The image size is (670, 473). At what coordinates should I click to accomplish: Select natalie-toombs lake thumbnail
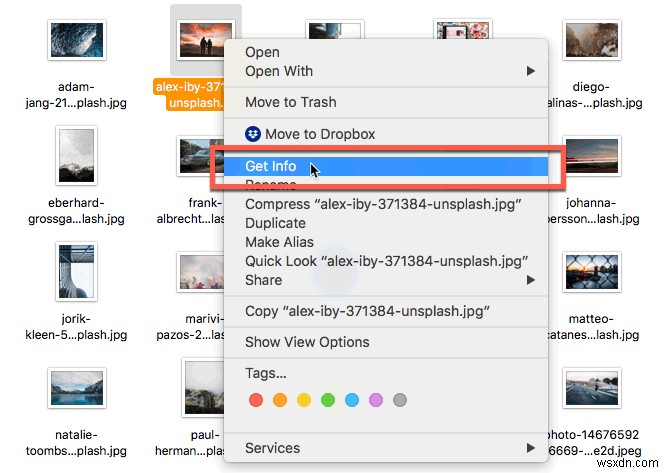pyautogui.click(x=76, y=388)
